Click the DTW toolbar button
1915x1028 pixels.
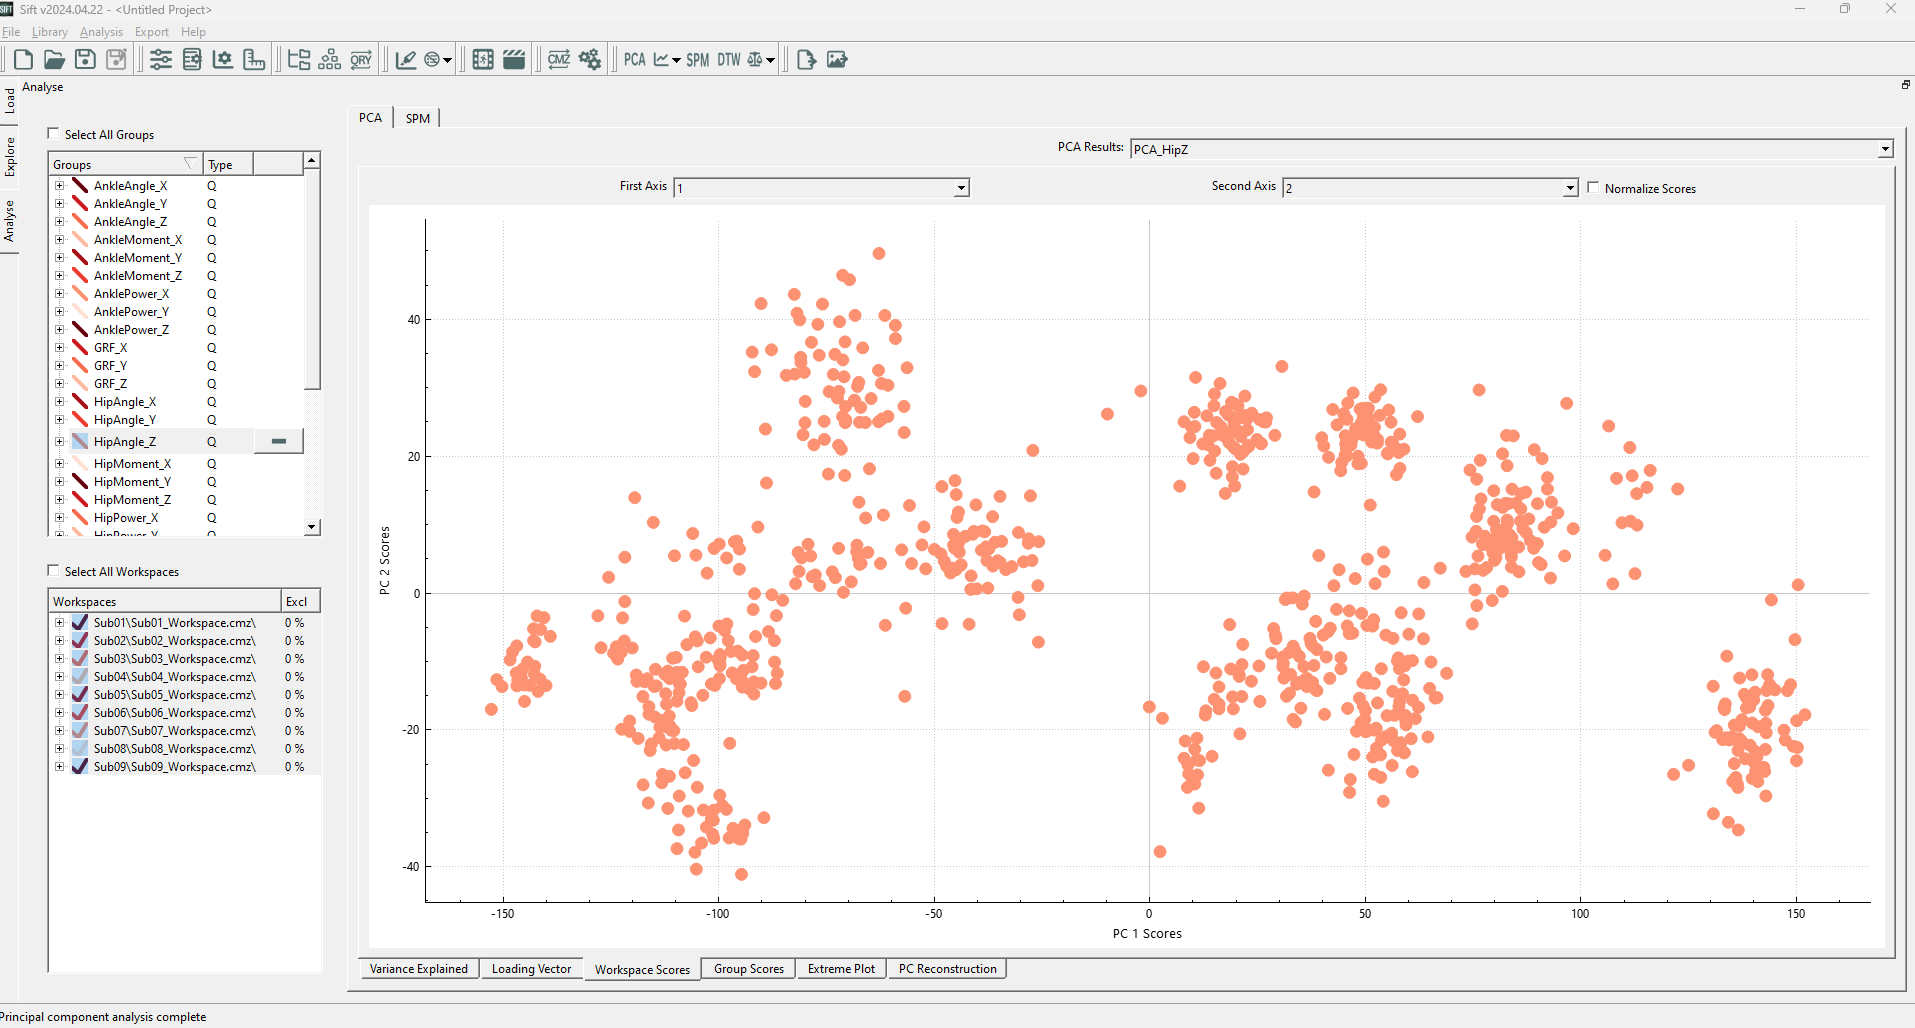(x=729, y=60)
